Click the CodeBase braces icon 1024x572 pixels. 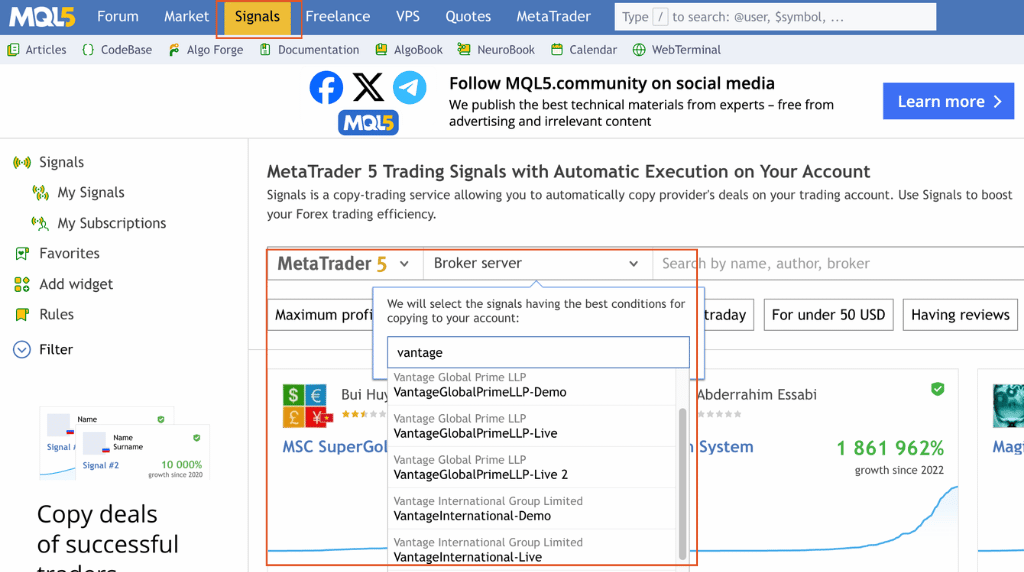pos(88,50)
